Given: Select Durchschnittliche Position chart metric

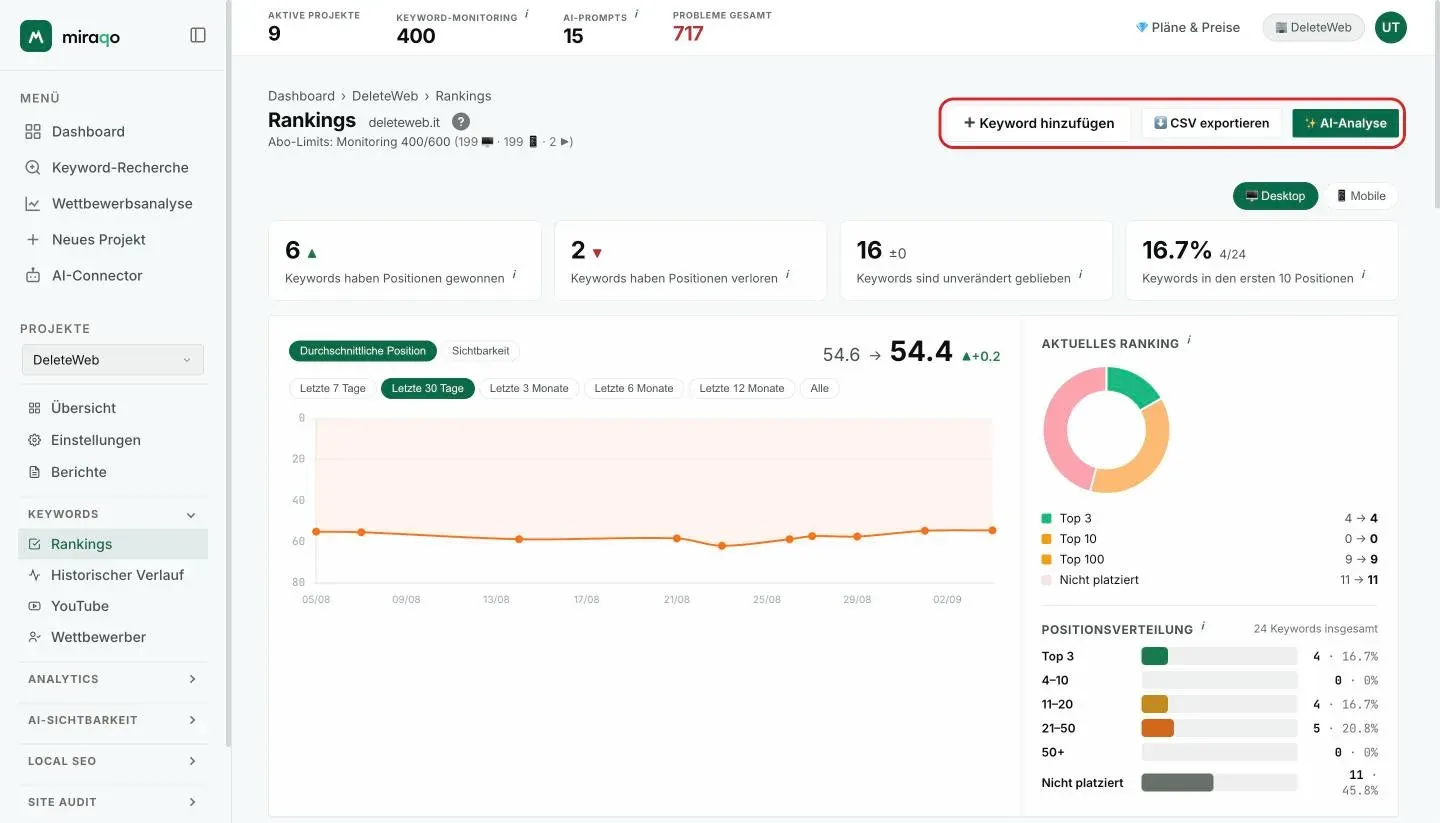Looking at the screenshot, I should [363, 351].
